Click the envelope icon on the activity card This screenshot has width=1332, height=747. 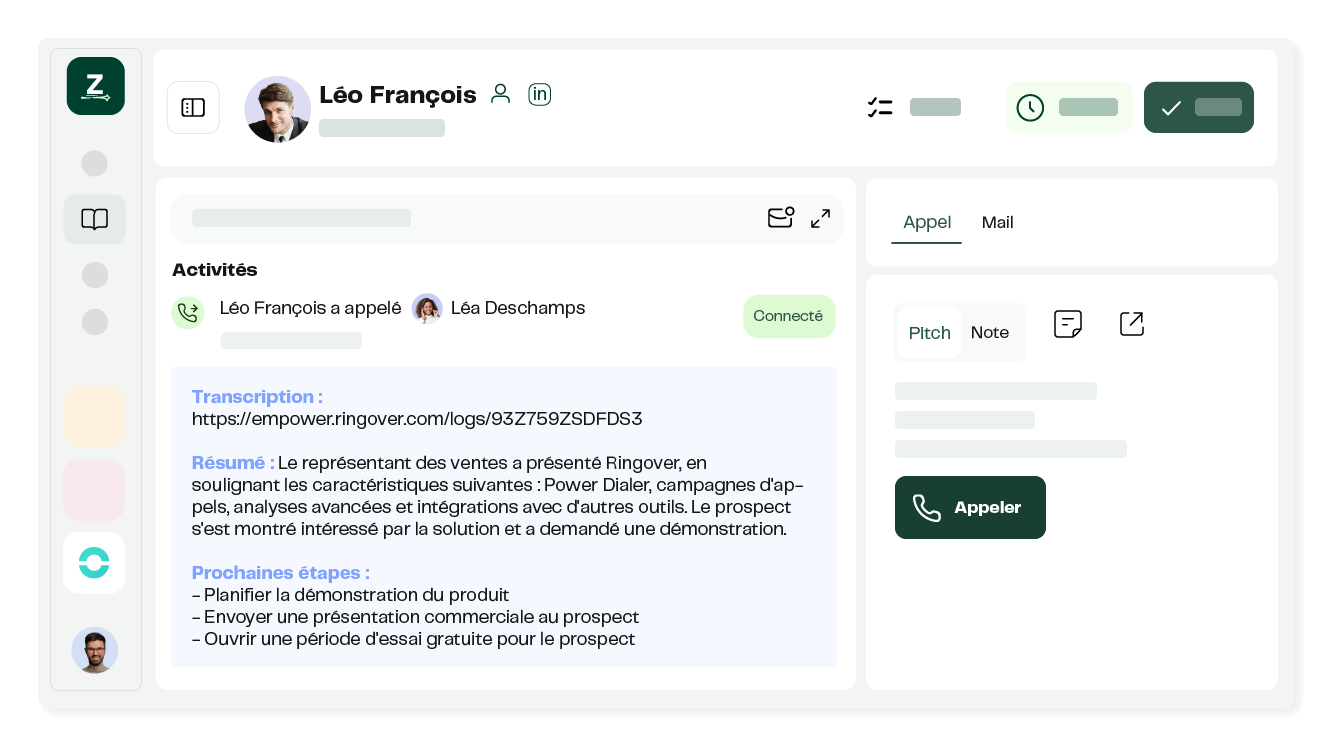[x=781, y=217]
